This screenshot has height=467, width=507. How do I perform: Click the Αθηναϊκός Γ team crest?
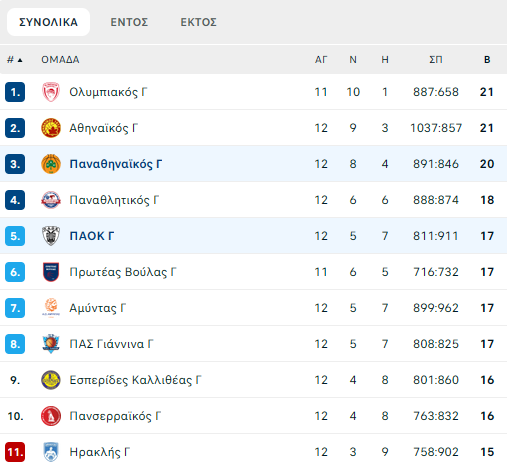(51, 128)
